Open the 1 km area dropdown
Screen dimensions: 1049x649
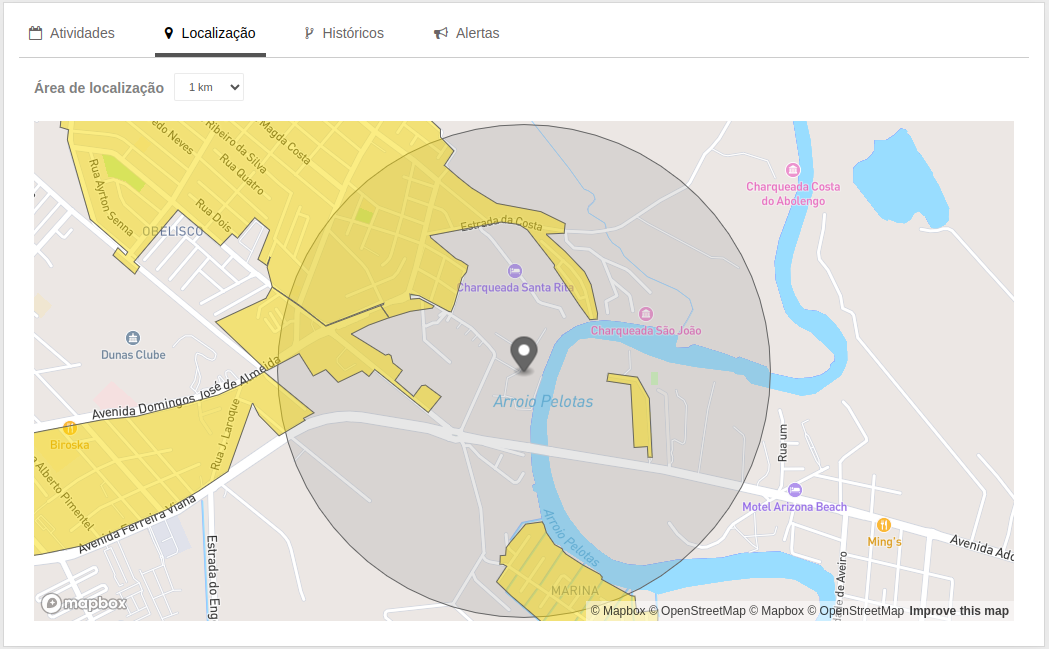point(209,88)
